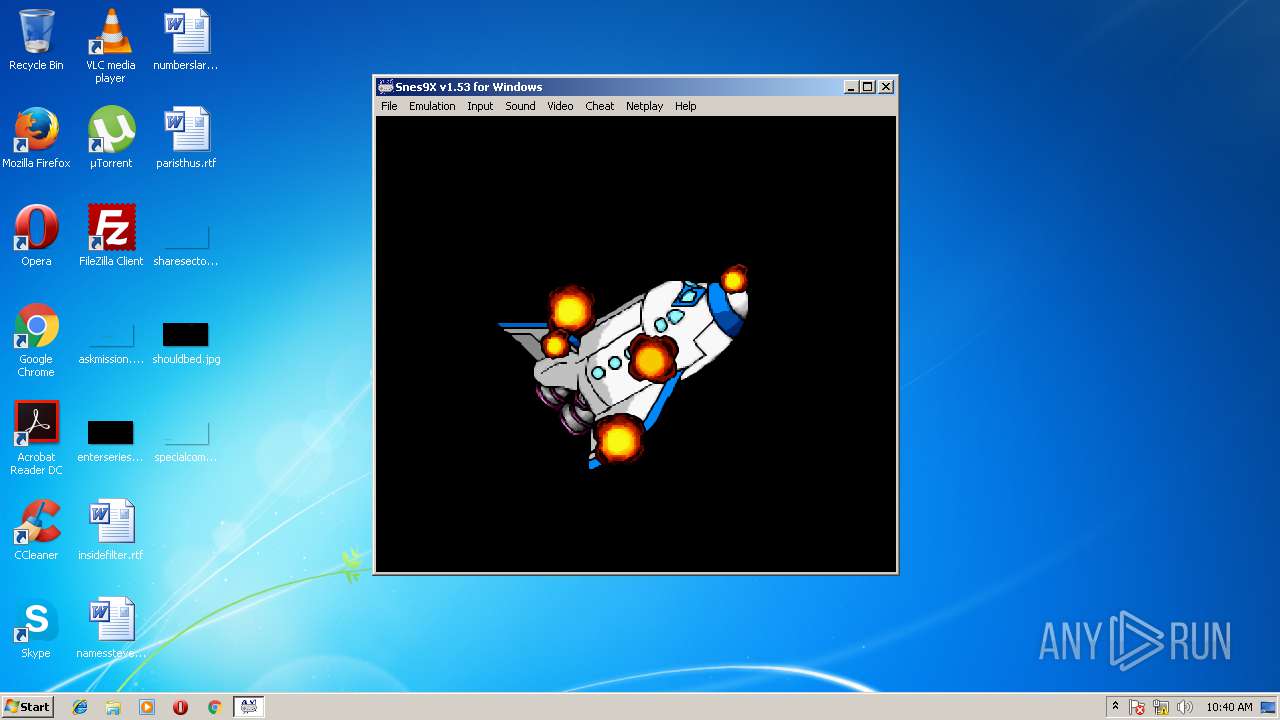Select the Mozilla Firefox shortcut

point(36,138)
